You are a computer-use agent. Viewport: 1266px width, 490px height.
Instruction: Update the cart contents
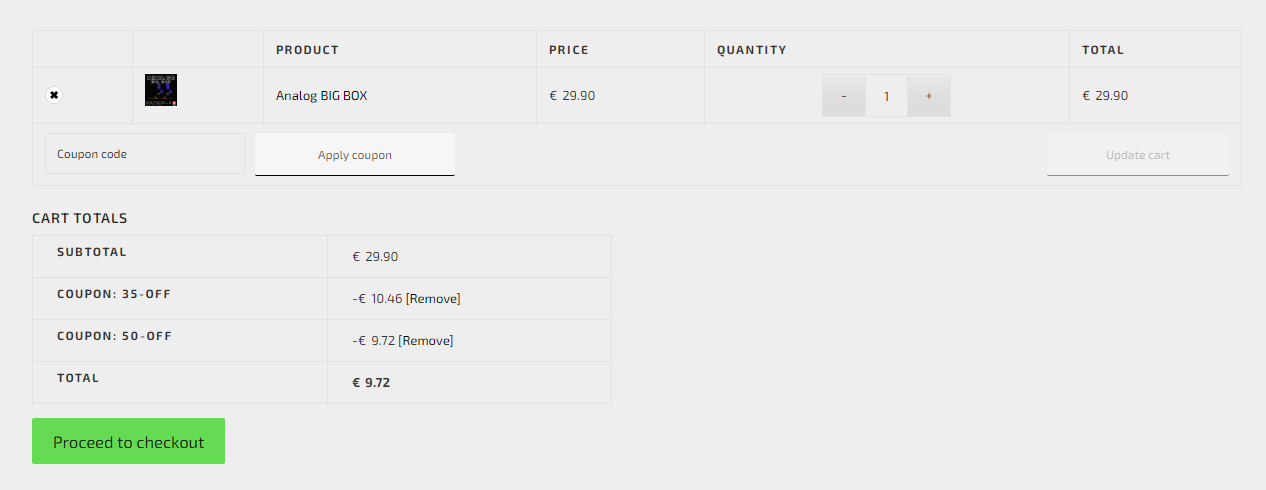(1138, 155)
